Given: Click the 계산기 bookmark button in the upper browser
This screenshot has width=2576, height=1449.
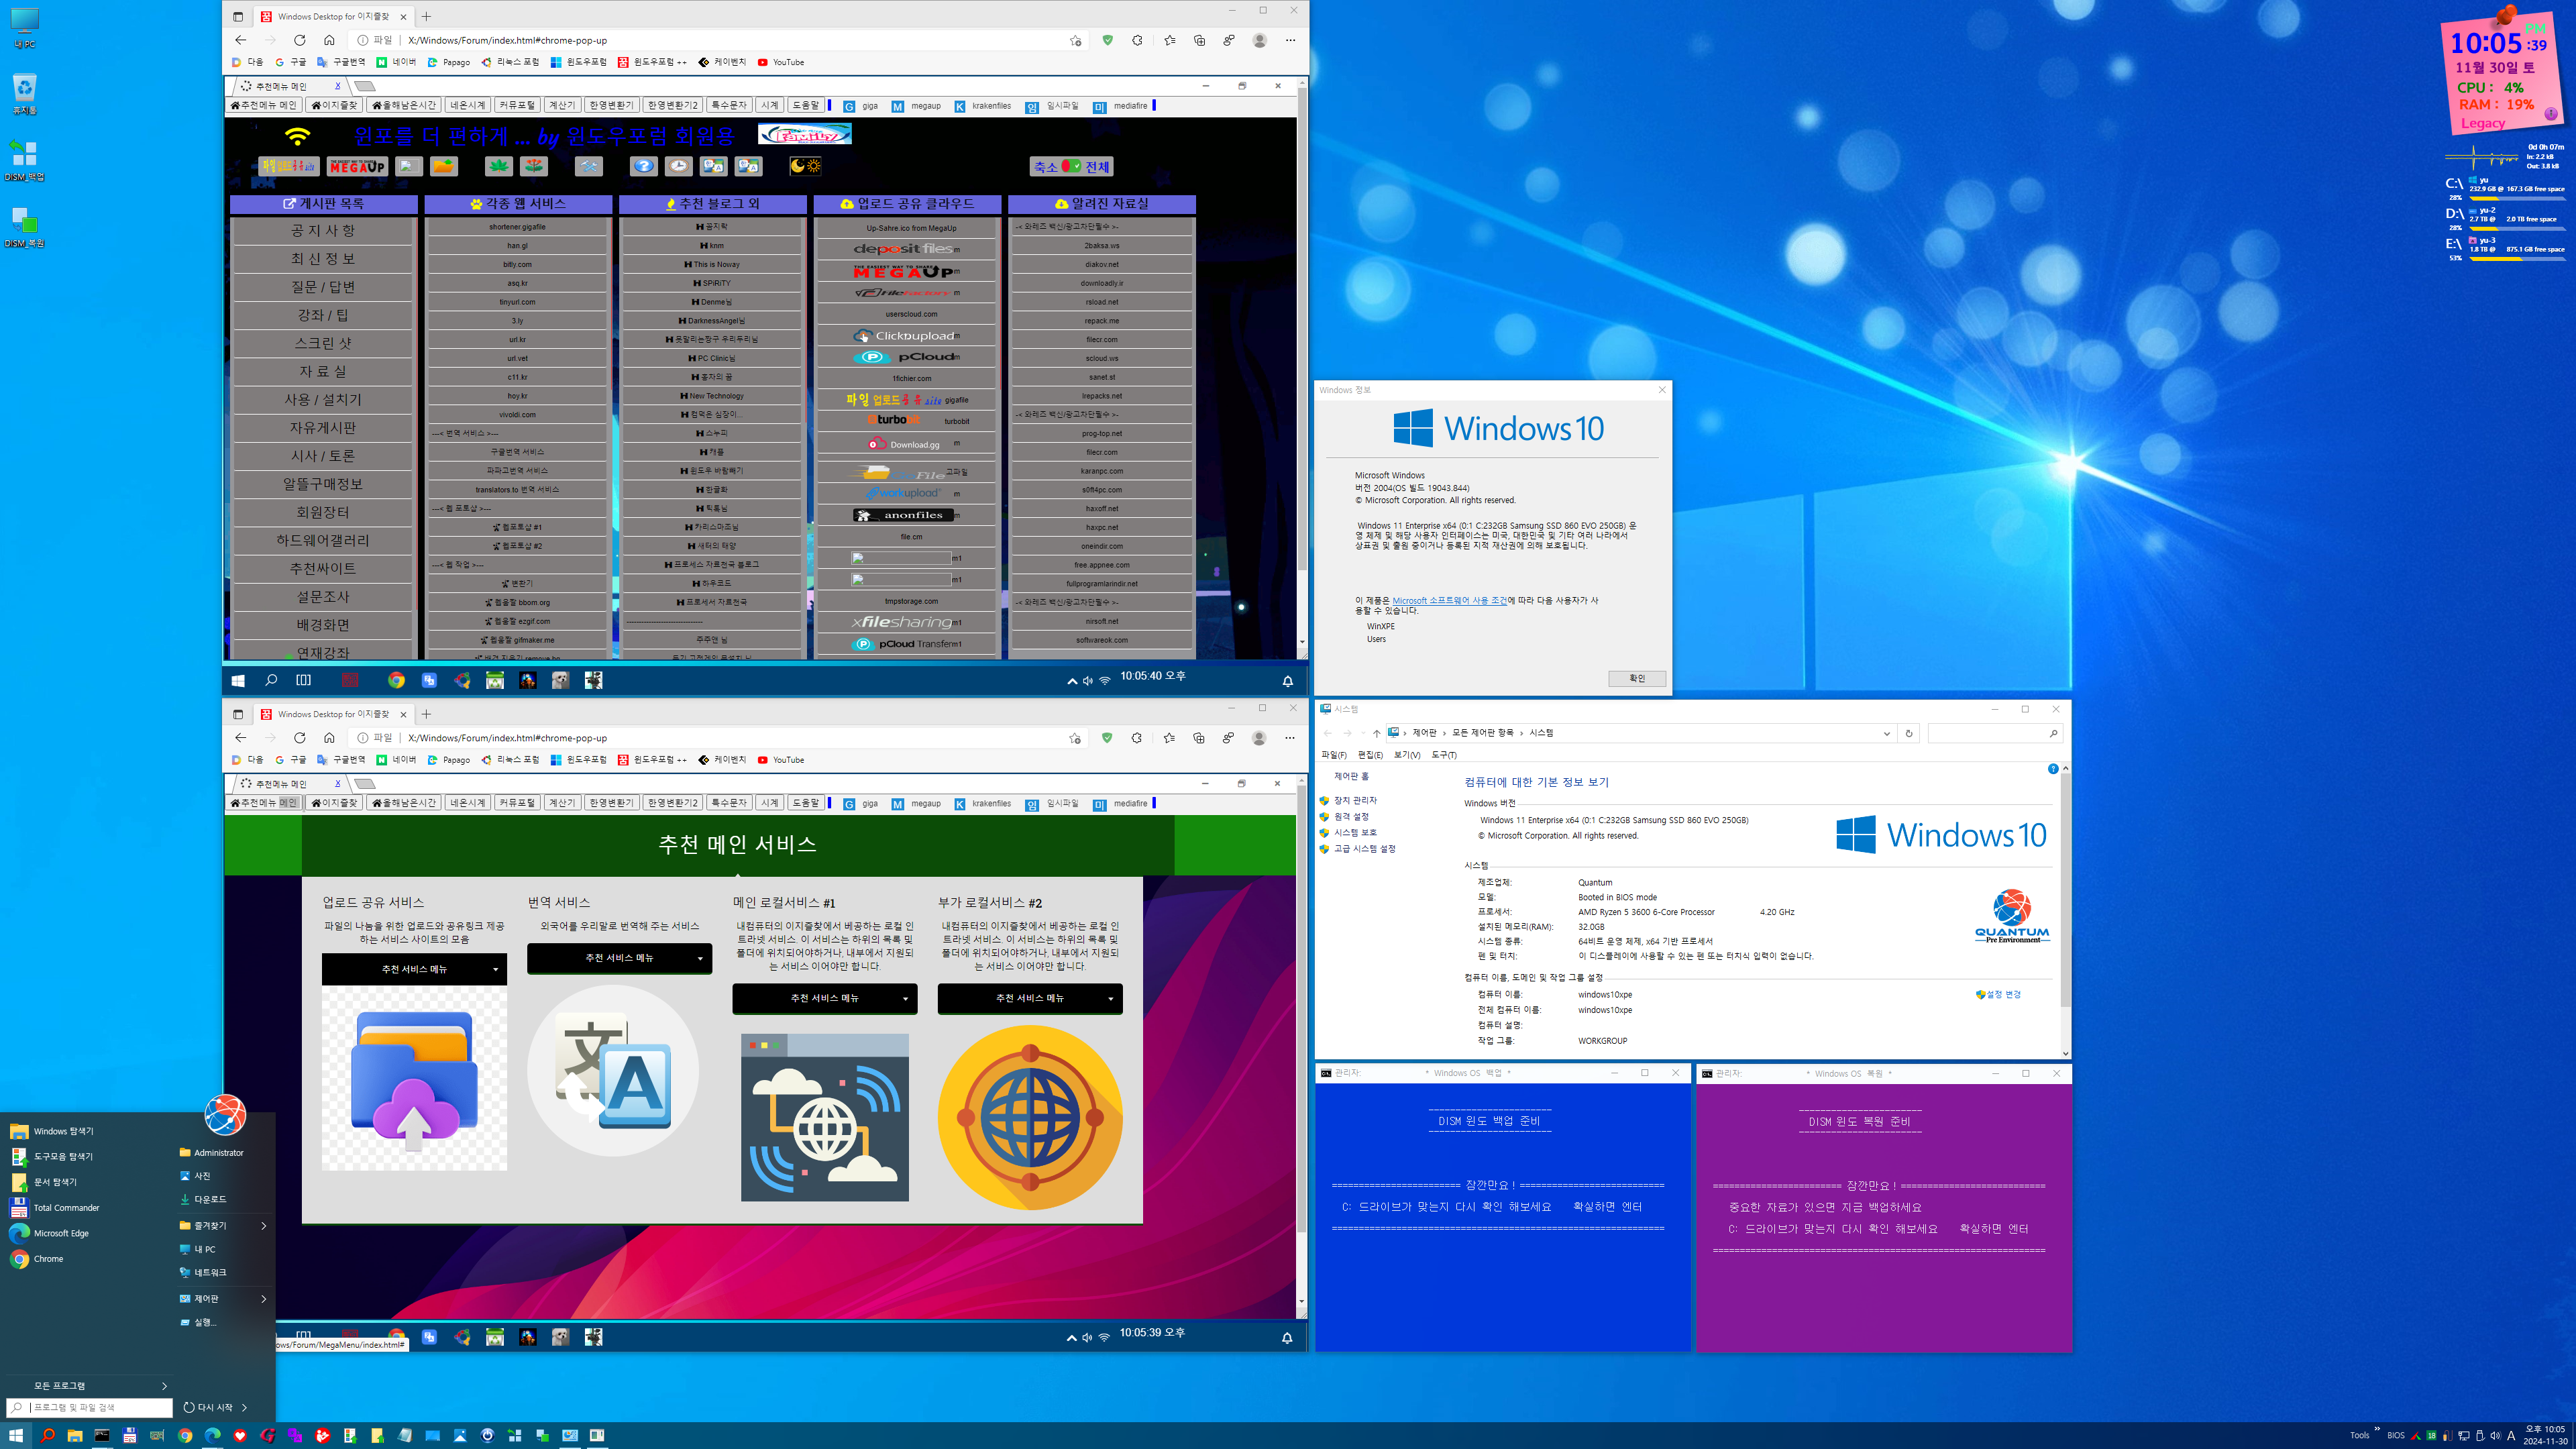Looking at the screenshot, I should (x=562, y=105).
